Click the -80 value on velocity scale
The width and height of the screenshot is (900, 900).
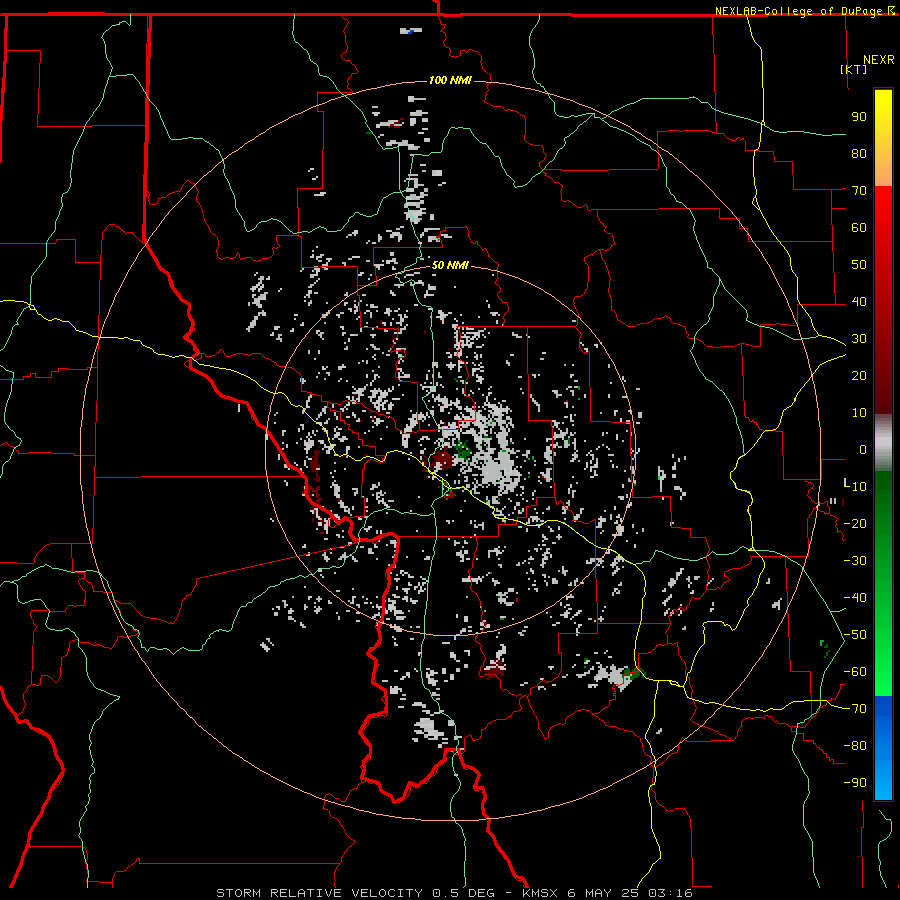click(855, 746)
